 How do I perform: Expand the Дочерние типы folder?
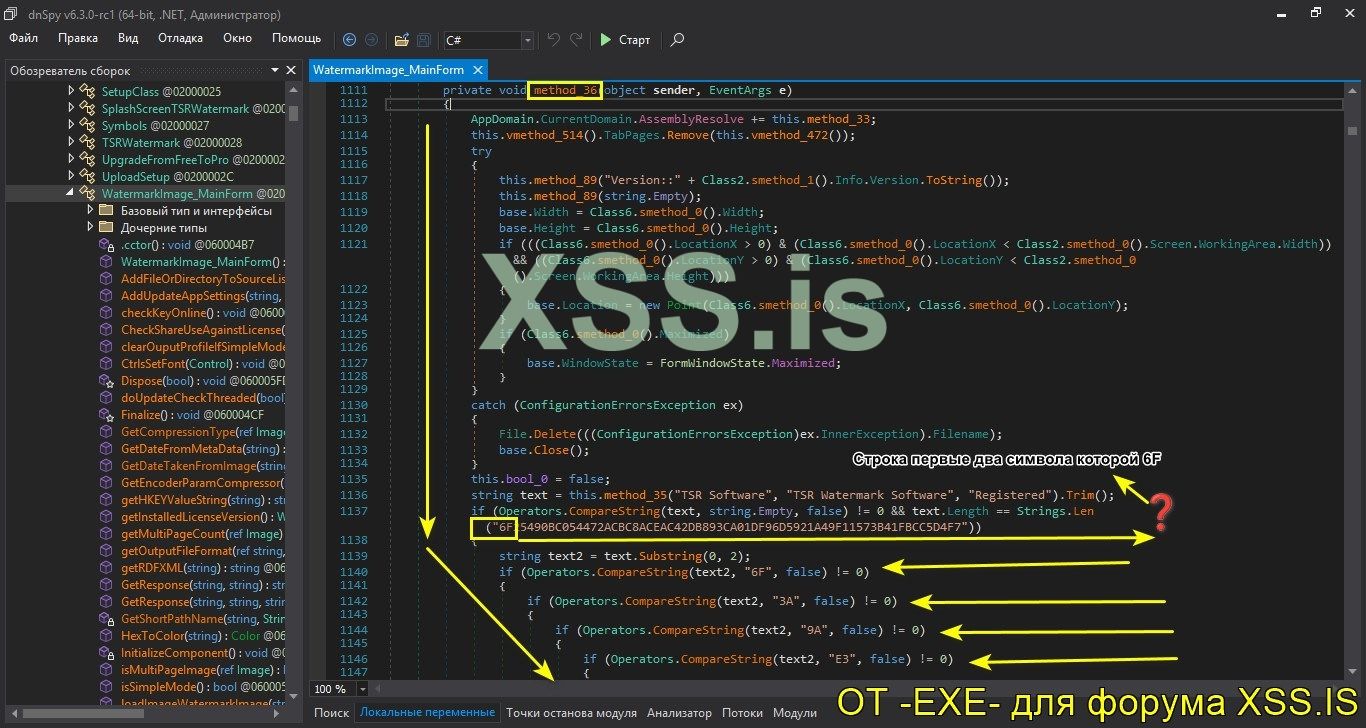pyautogui.click(x=89, y=228)
